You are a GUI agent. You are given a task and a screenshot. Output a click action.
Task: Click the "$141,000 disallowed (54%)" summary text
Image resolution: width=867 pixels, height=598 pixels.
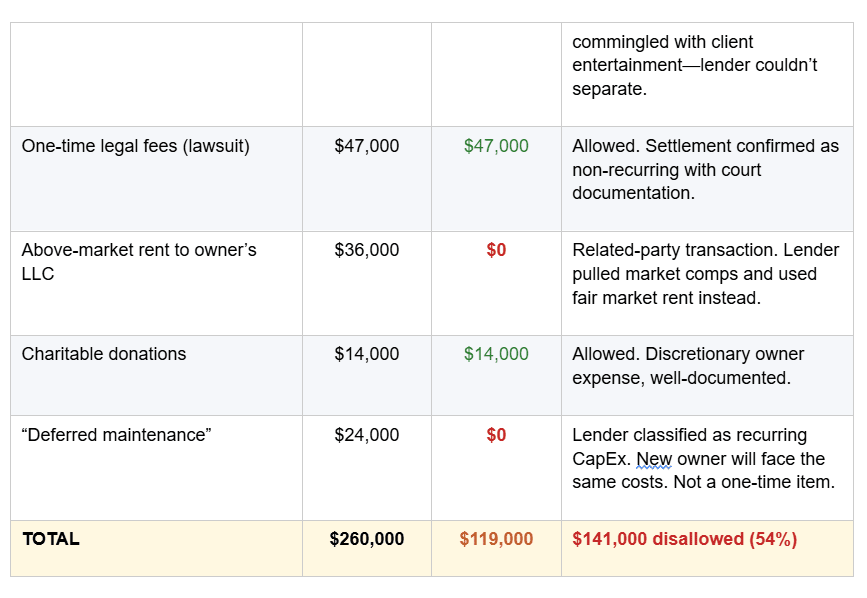coord(684,539)
